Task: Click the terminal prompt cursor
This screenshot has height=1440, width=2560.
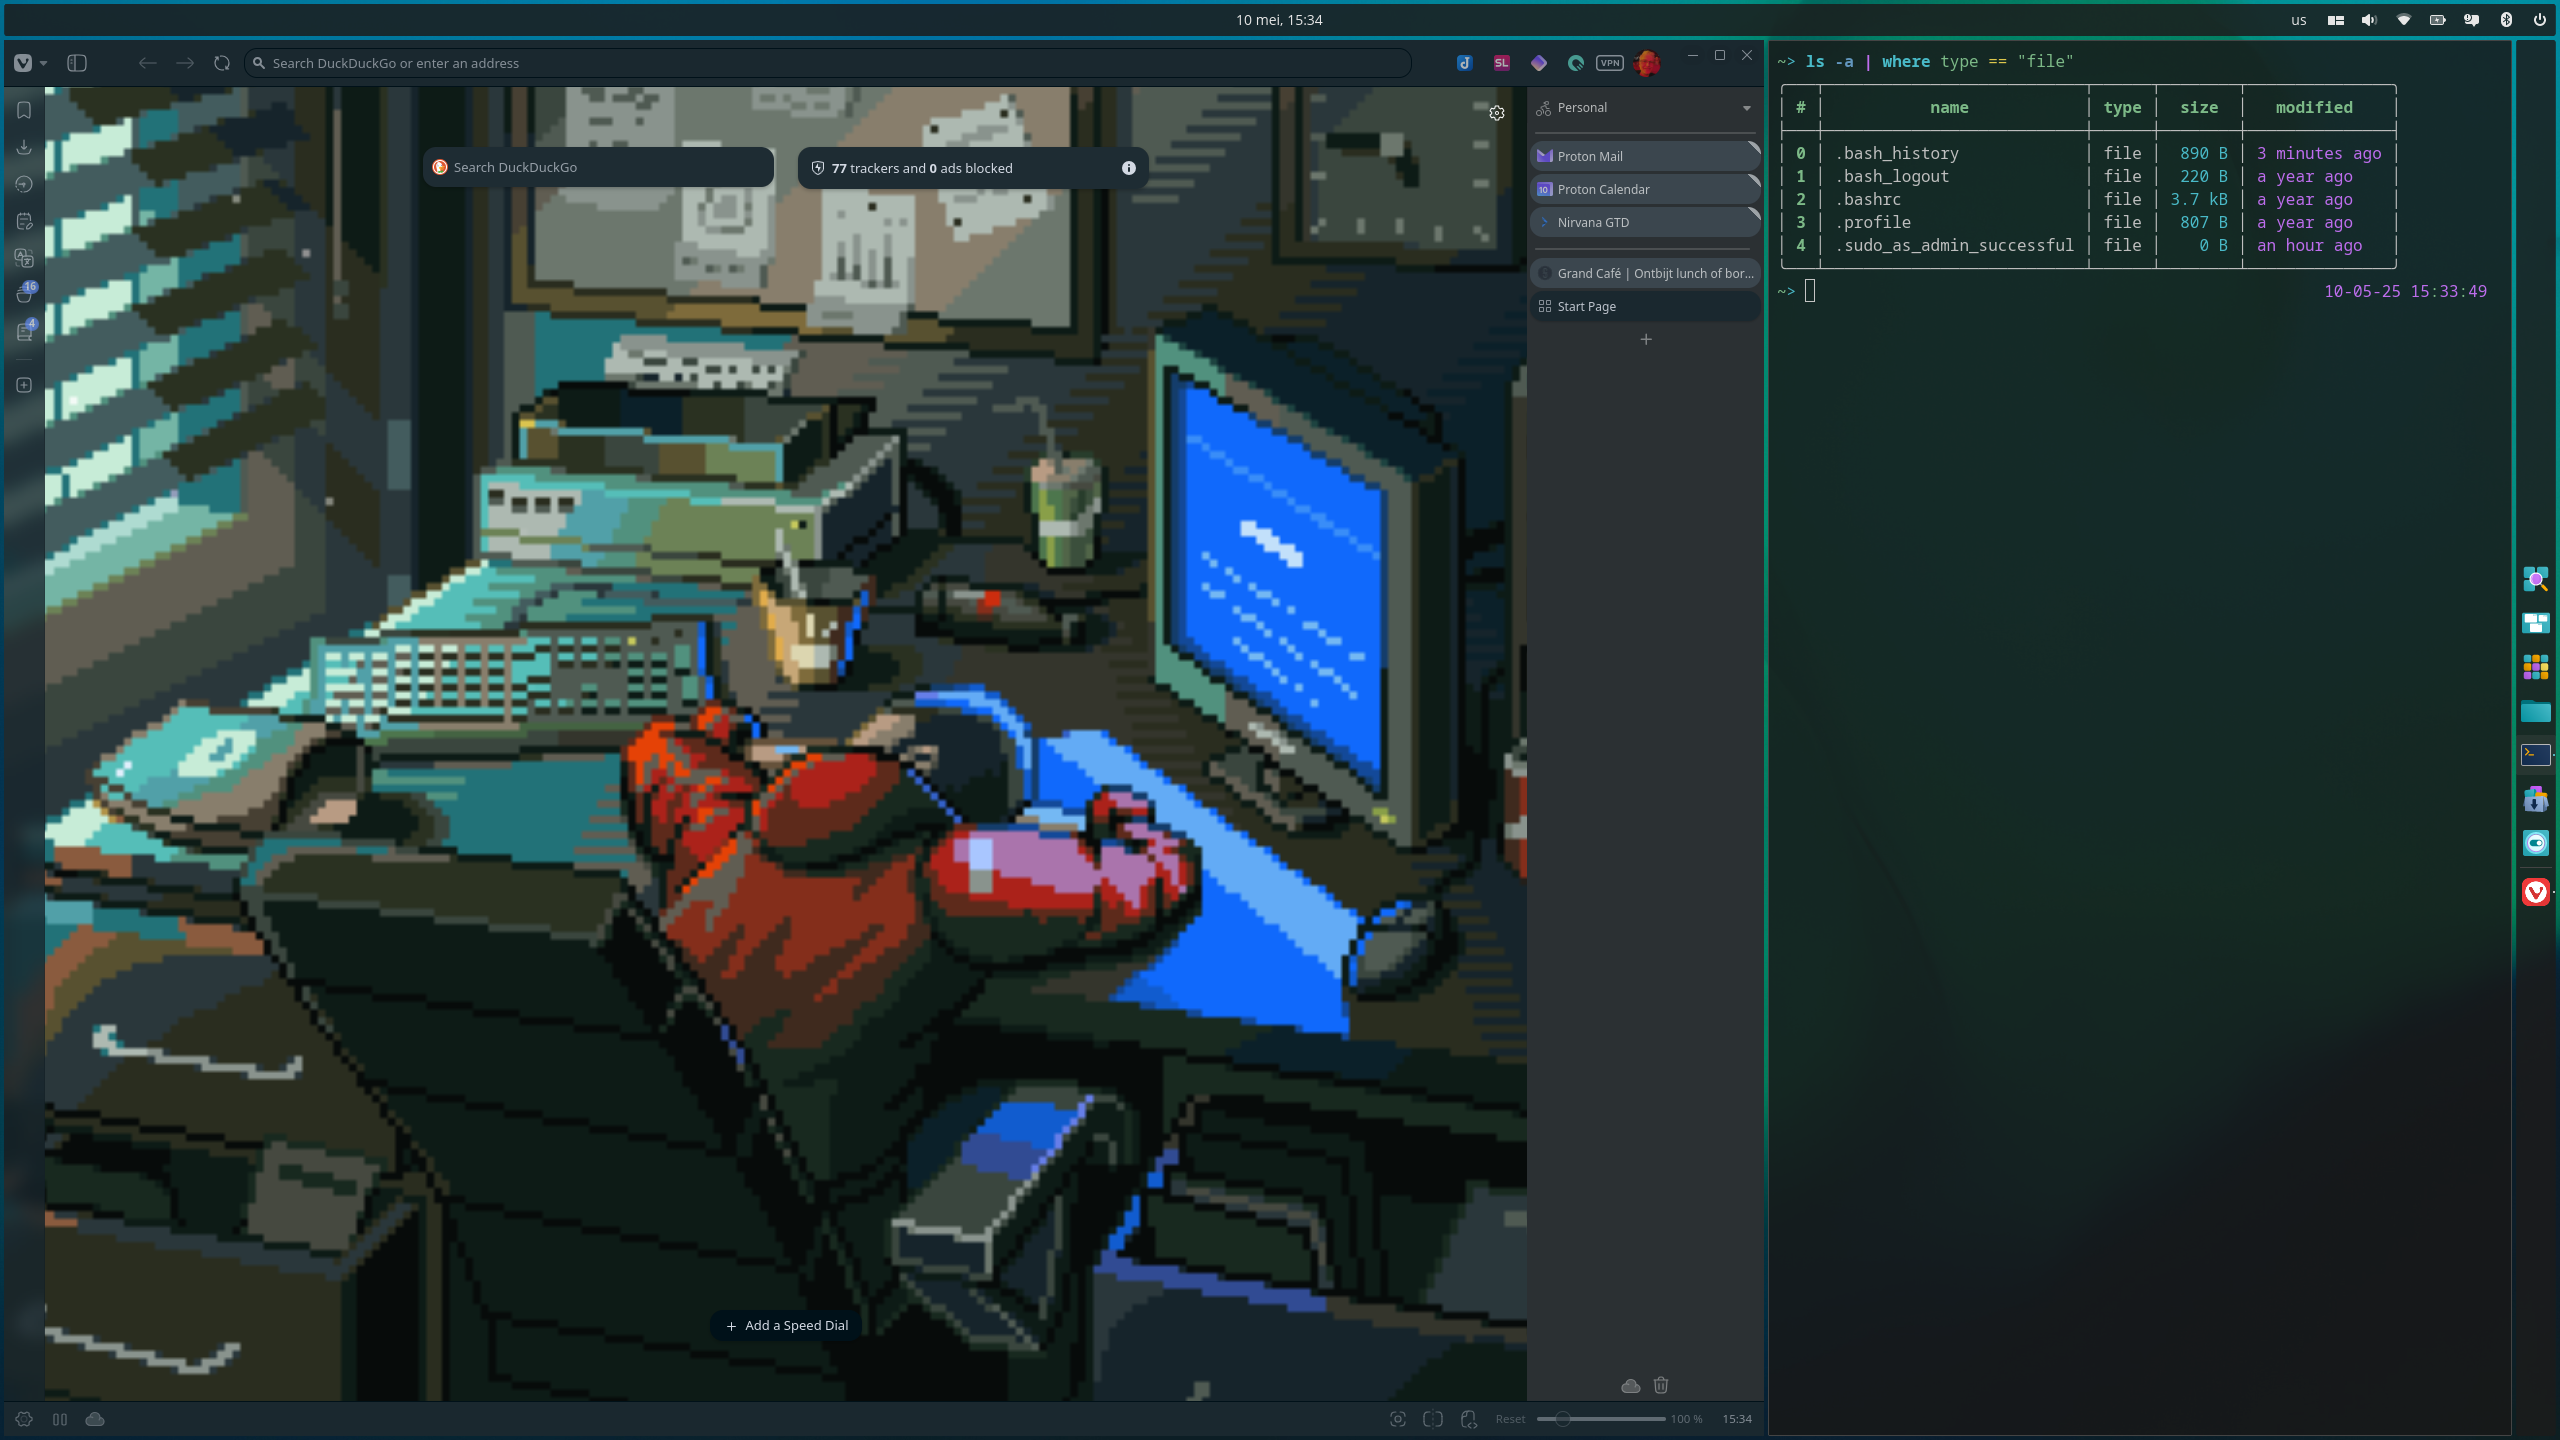Action: 1810,291
